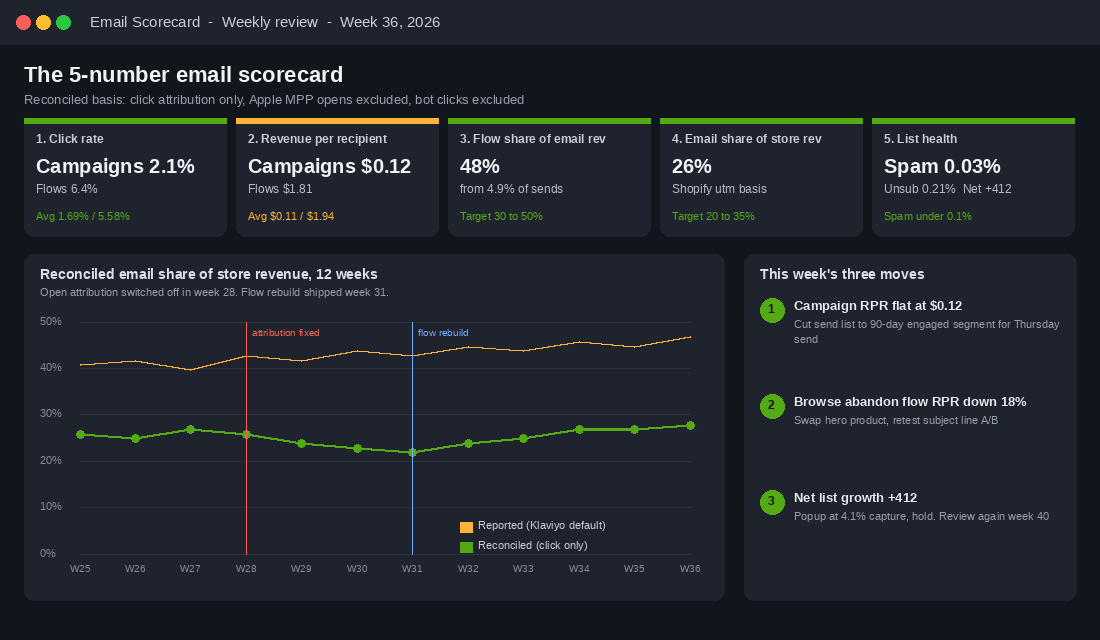This screenshot has width=1100, height=640.
Task: Click the '26%' email share value
Action: coord(691,166)
